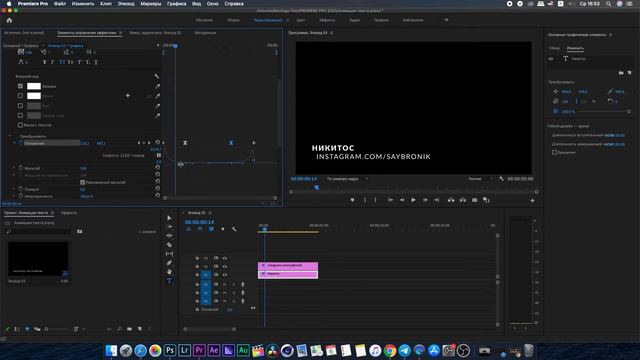Screen dimensions: 640x360
Task: Toggle Position stopwatch animation in Effect Controls
Action: click(x=20, y=143)
